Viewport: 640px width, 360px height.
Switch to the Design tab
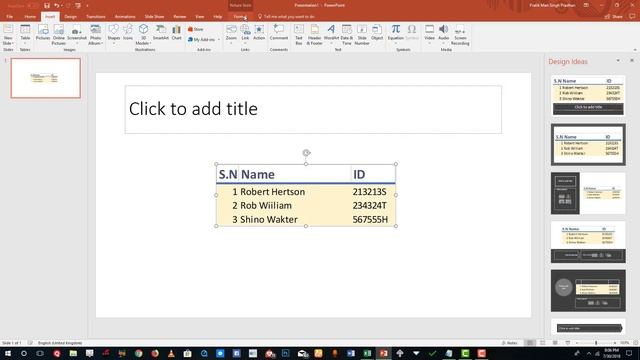(70, 17)
